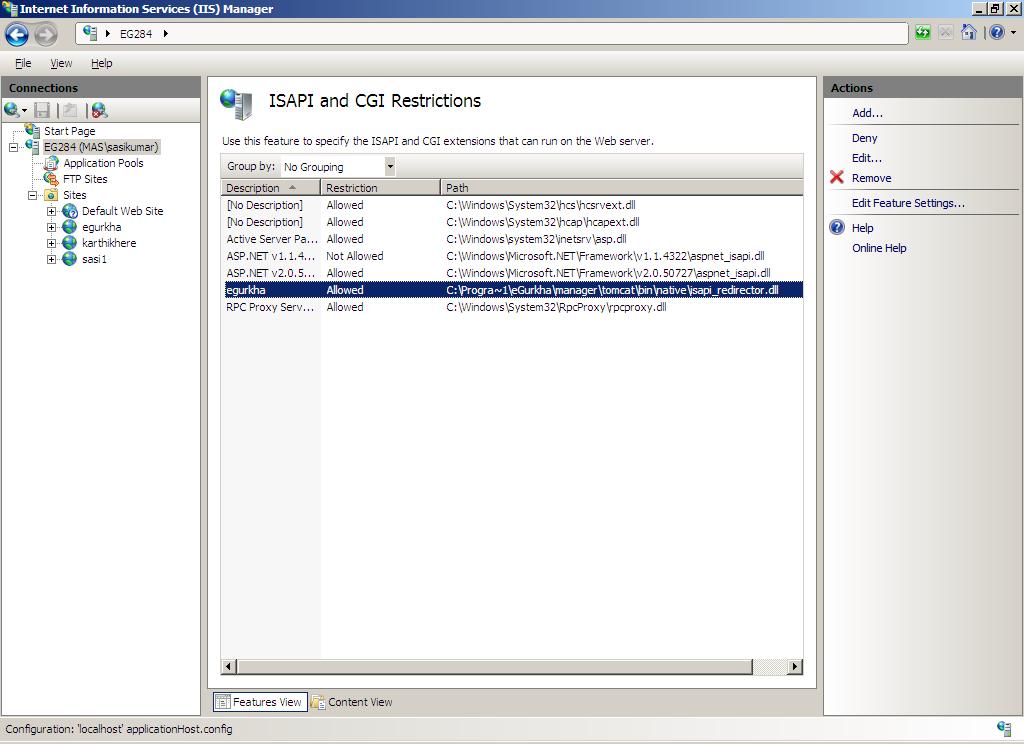The image size is (1024, 744).
Task: Select the RPC Proxy Server row
Action: [512, 307]
